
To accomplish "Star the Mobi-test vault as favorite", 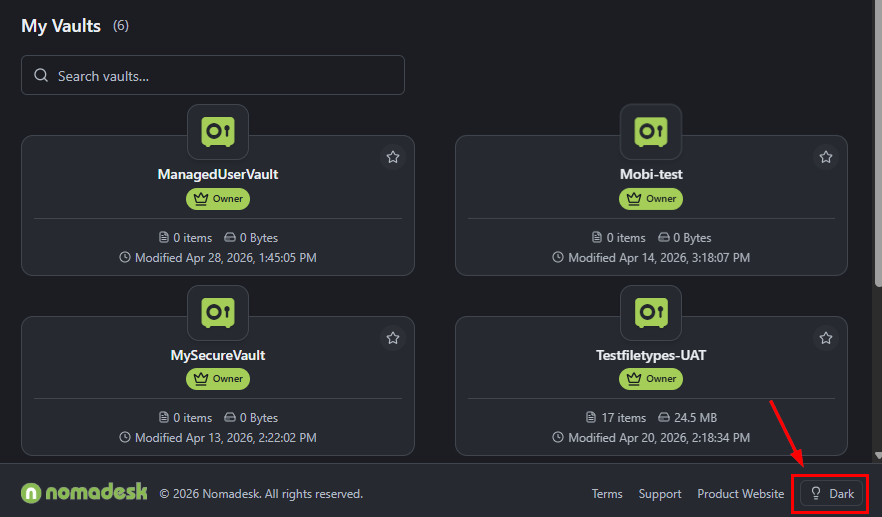I will pyautogui.click(x=826, y=157).
